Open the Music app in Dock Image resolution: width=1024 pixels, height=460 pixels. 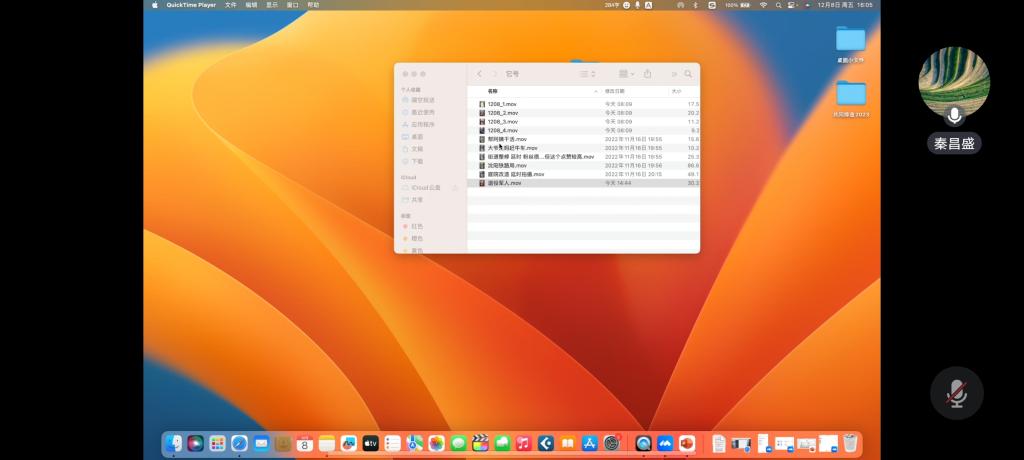coord(524,444)
